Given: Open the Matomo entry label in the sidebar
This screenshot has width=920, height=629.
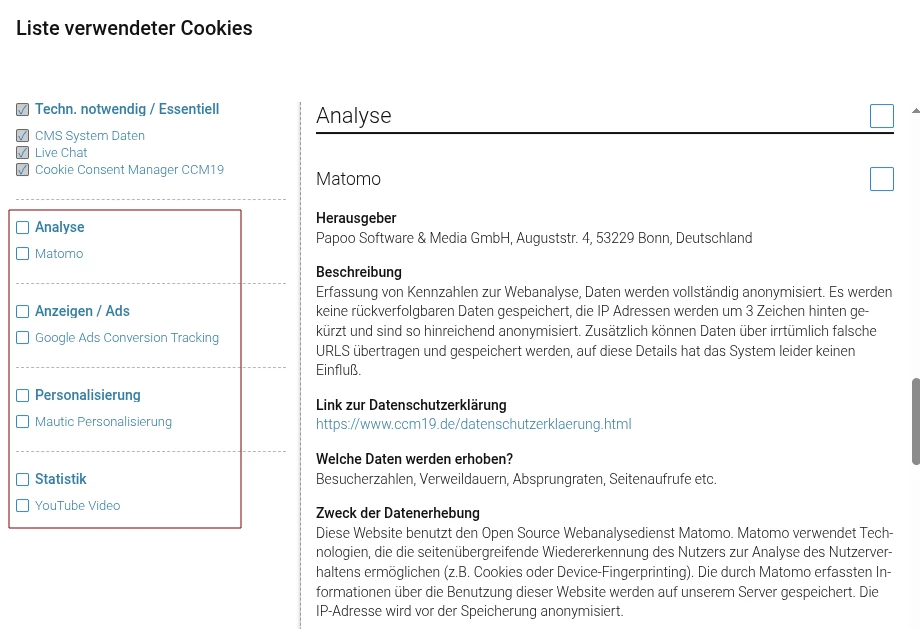Looking at the screenshot, I should coord(59,254).
